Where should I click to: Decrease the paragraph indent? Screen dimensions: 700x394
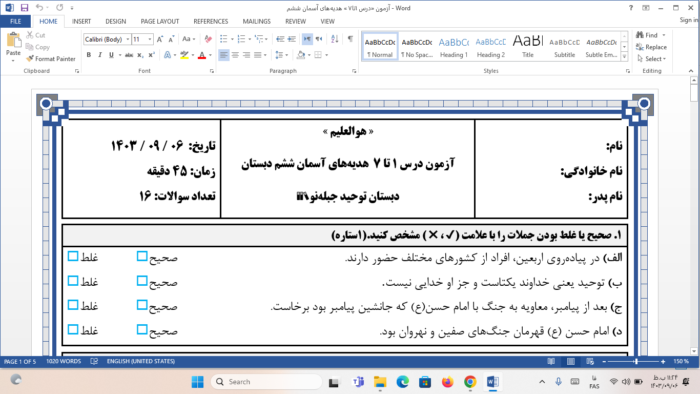(x=280, y=39)
